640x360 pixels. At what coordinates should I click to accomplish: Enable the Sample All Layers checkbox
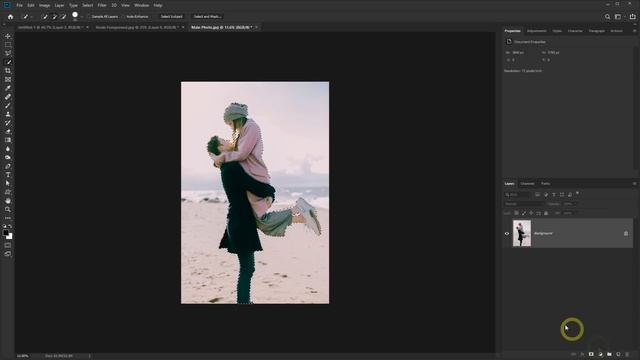[x=89, y=17]
